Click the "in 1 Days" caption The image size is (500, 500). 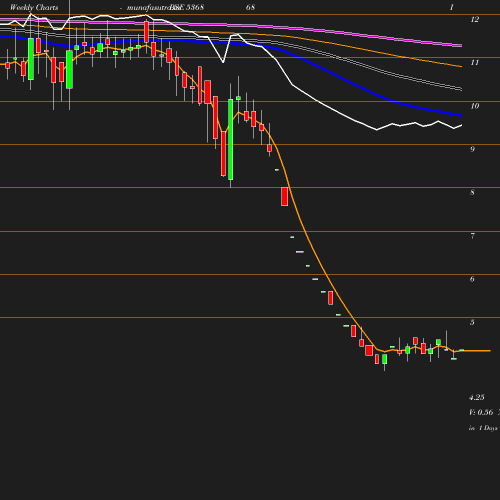click(x=483, y=428)
